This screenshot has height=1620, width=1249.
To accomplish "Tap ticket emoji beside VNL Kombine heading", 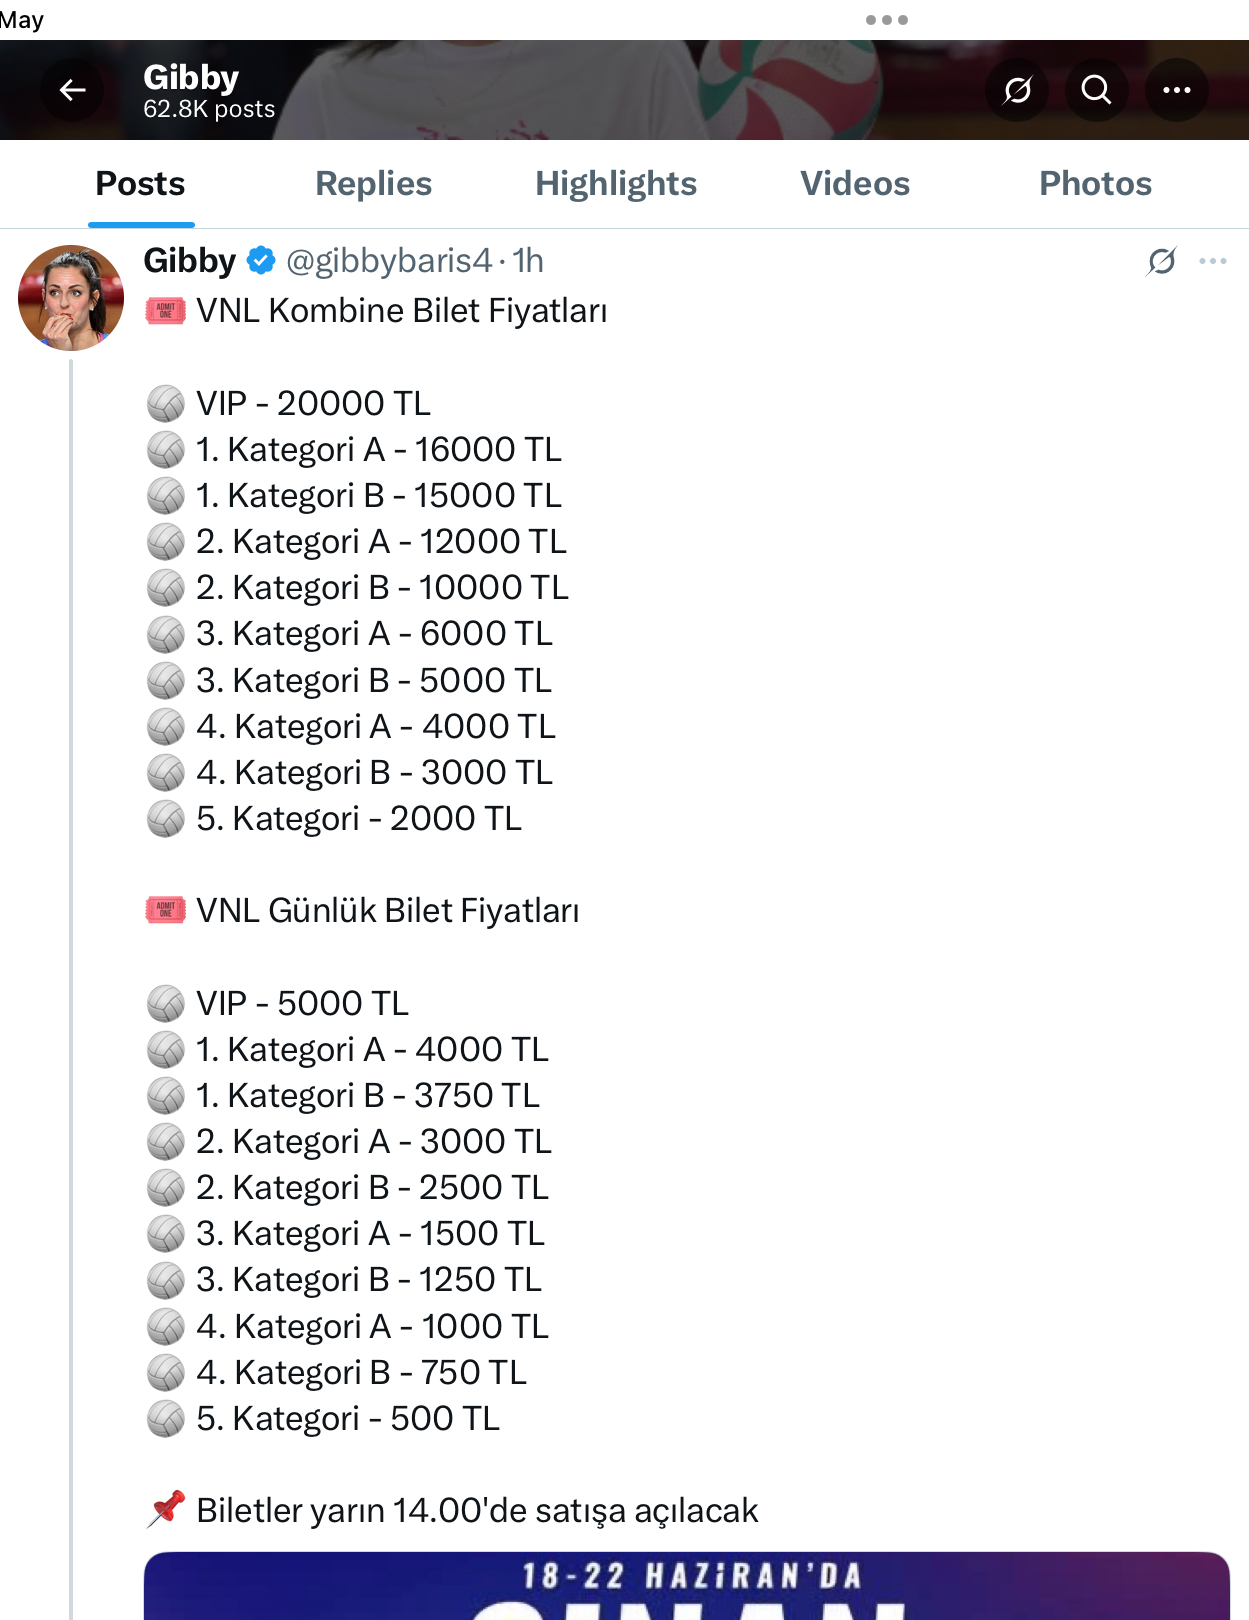I will click(166, 311).
